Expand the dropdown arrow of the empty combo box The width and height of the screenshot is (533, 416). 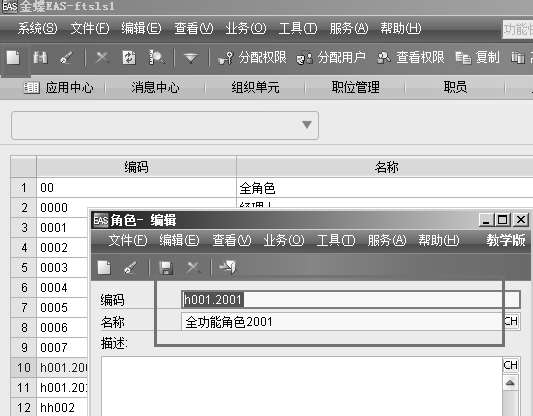(x=307, y=125)
